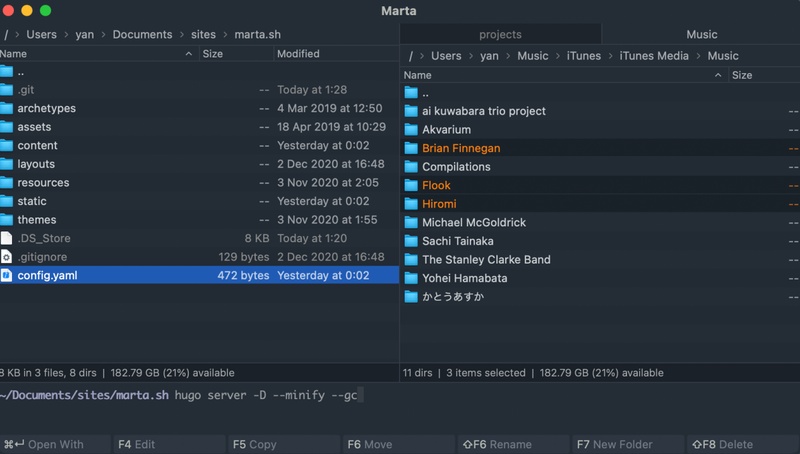
Task: Click the Open With action button
Action: click(55, 444)
